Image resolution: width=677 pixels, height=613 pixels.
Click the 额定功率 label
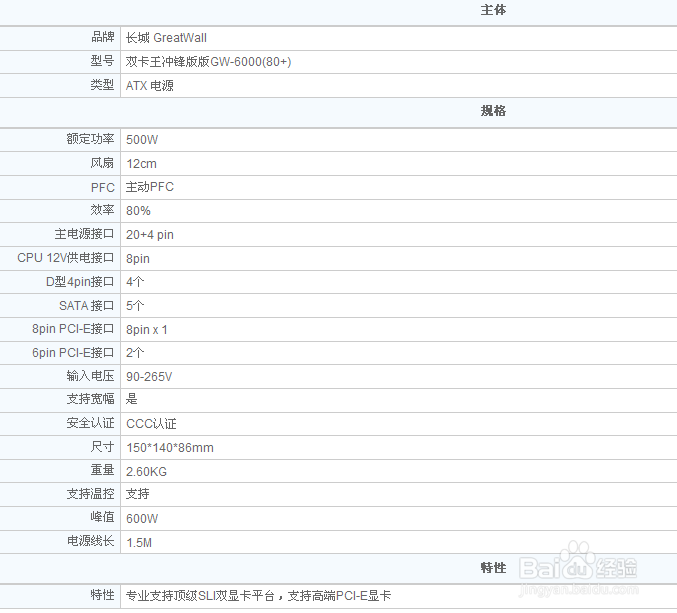click(90, 139)
